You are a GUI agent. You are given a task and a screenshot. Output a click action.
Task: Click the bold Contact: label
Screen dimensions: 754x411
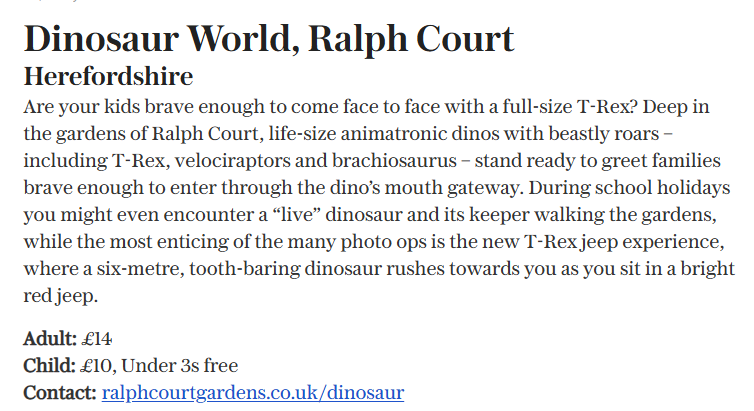60,393
